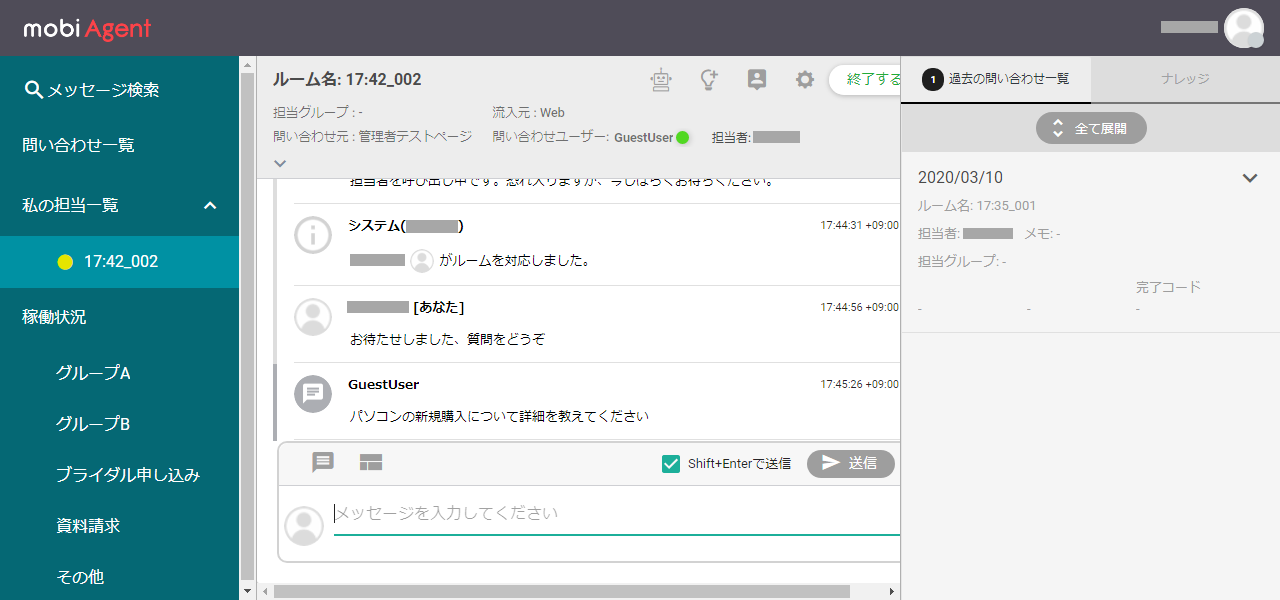This screenshot has height=600, width=1280.
Task: Click the mobi Agent logo
Action: 87,28
